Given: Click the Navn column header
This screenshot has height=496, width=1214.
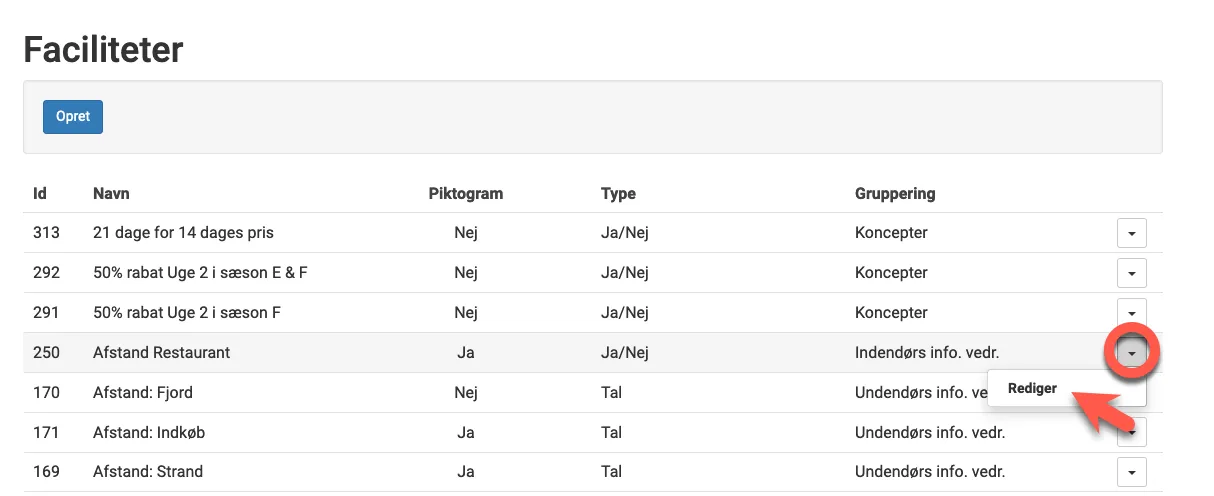Looking at the screenshot, I should point(111,193).
